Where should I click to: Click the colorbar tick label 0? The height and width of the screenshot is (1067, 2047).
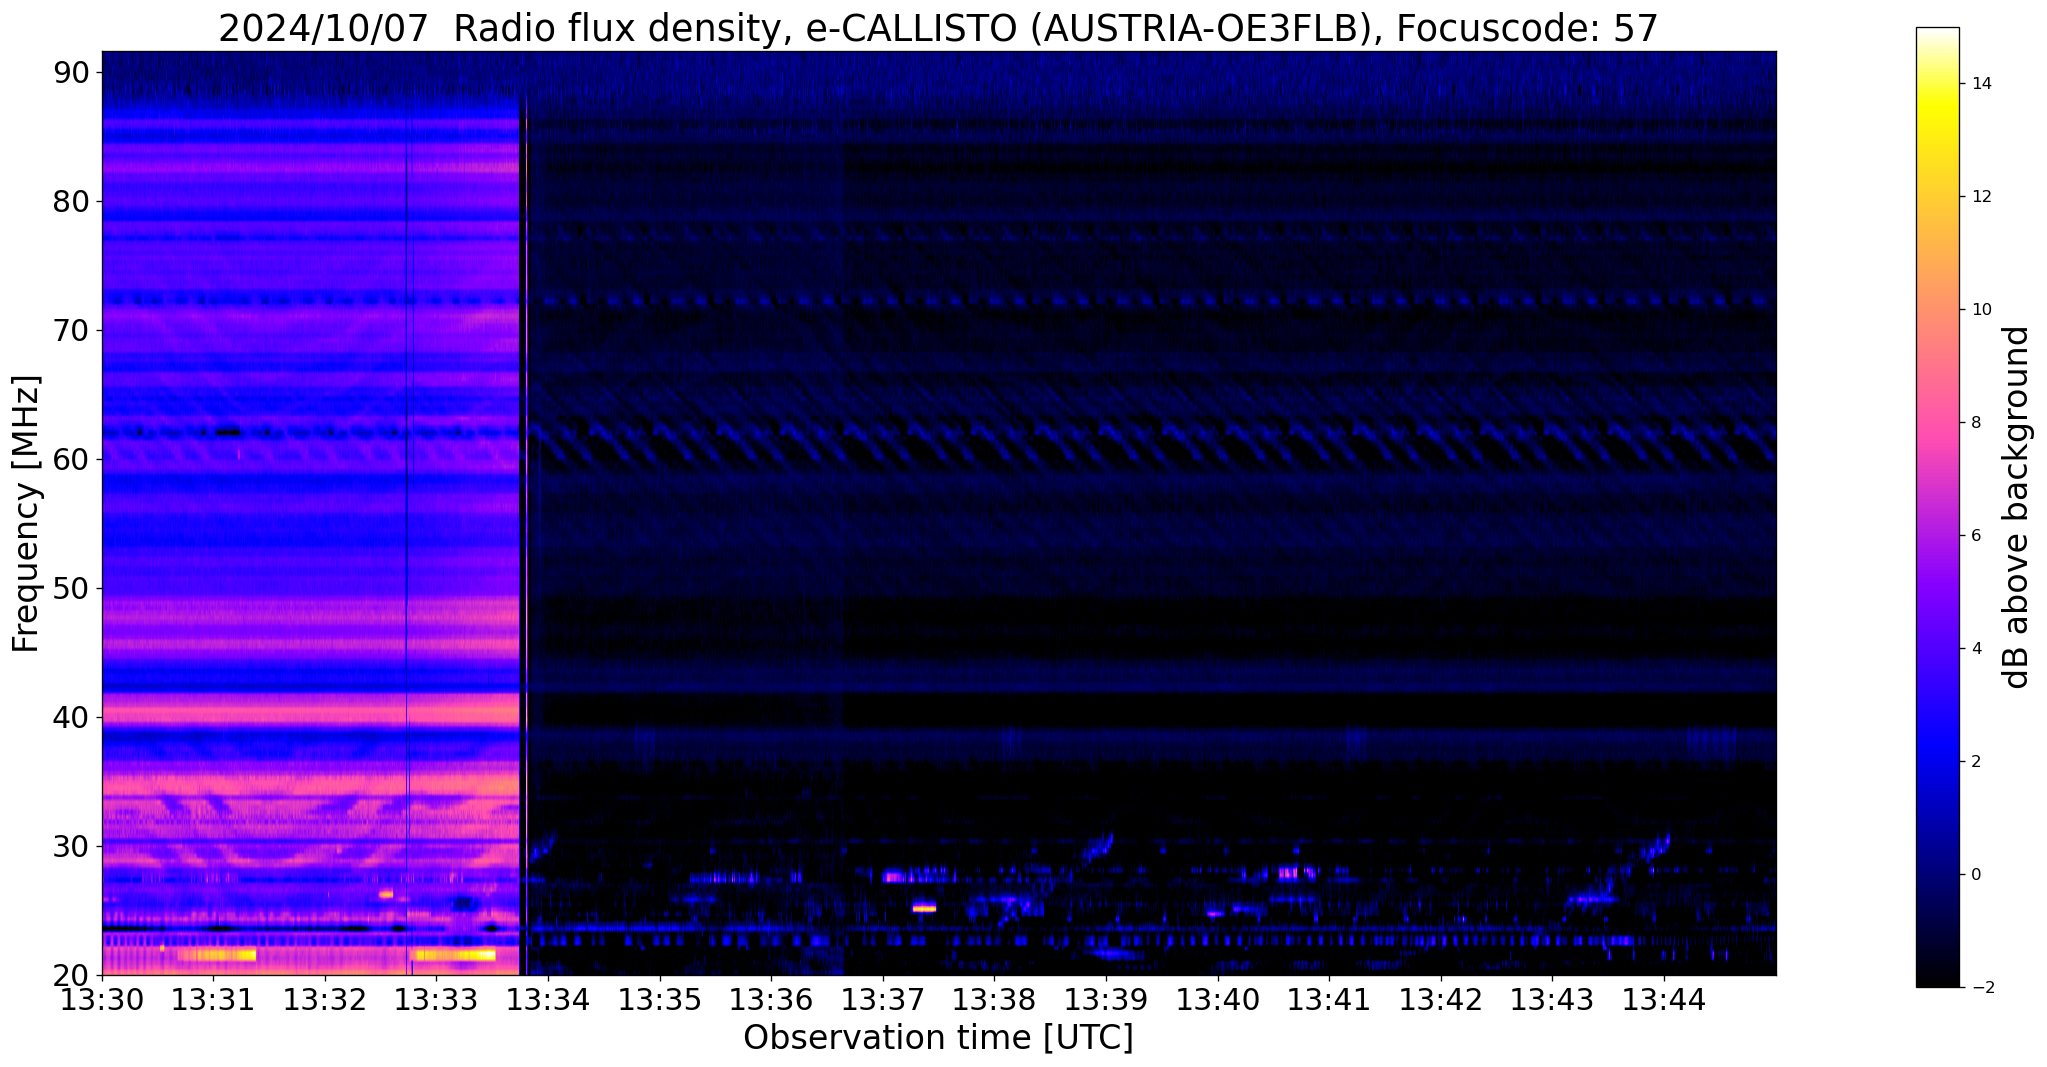1975,875
